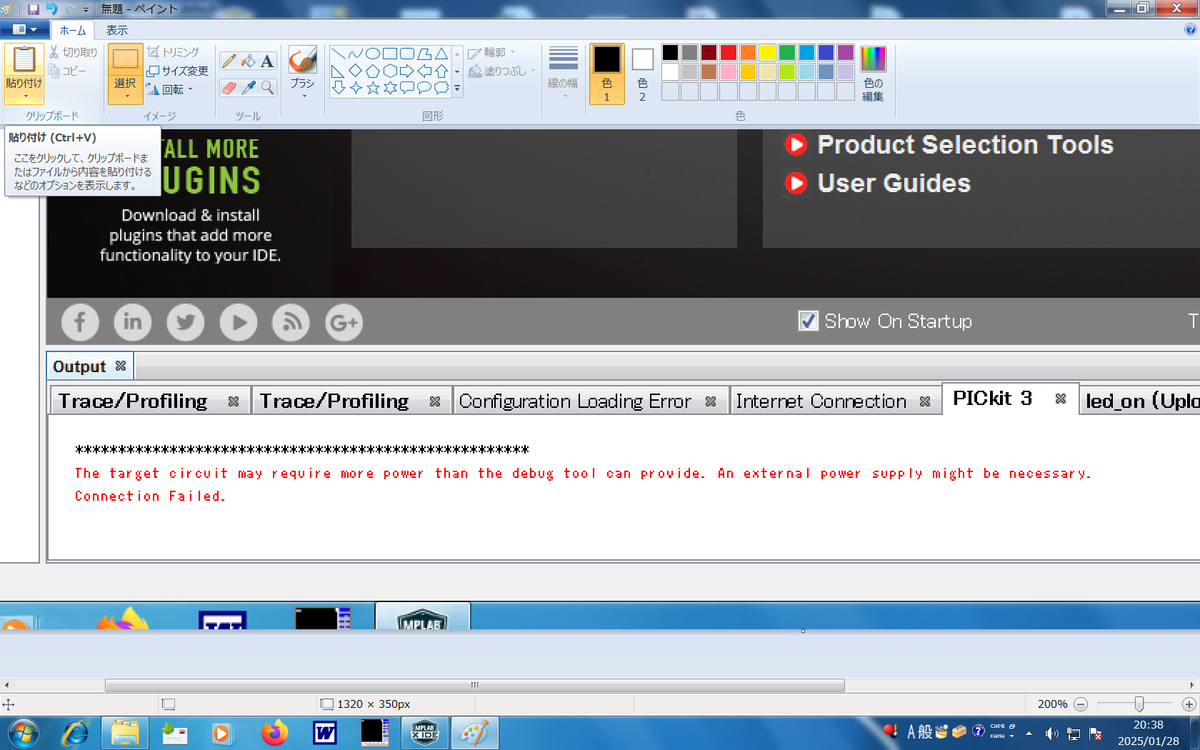
Task: Open the 回転 rotate dropdown
Action: [169, 90]
